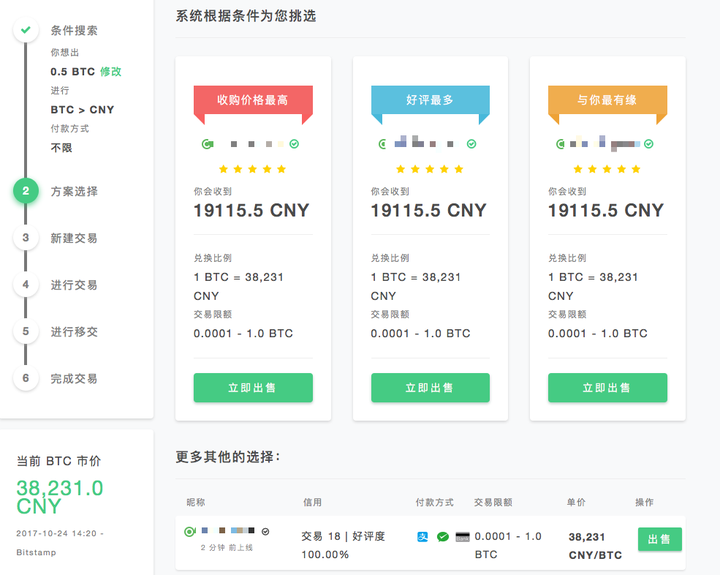This screenshot has width=720, height=575.
Task: Click the red 收购价格最高 ribbon banner
Action: (253, 100)
